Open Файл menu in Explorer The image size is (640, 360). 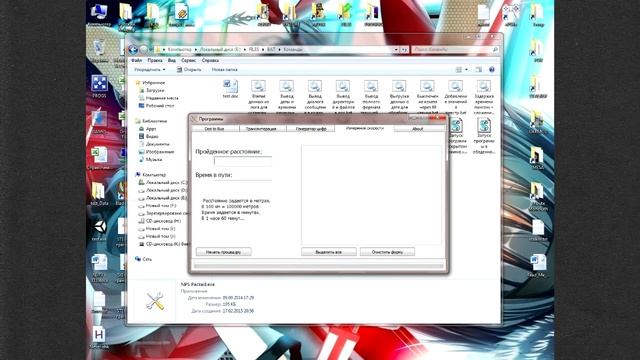[x=136, y=60]
